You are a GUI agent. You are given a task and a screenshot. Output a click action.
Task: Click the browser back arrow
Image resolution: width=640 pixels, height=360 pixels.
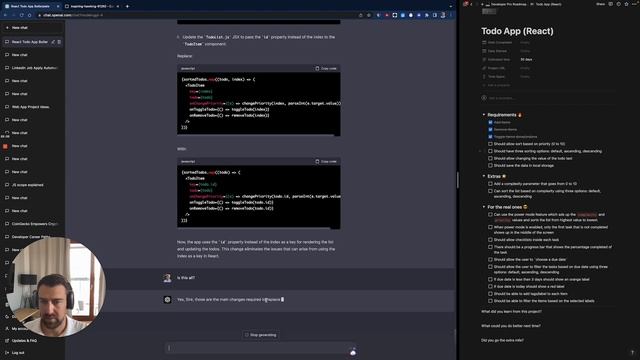[x=5, y=15]
